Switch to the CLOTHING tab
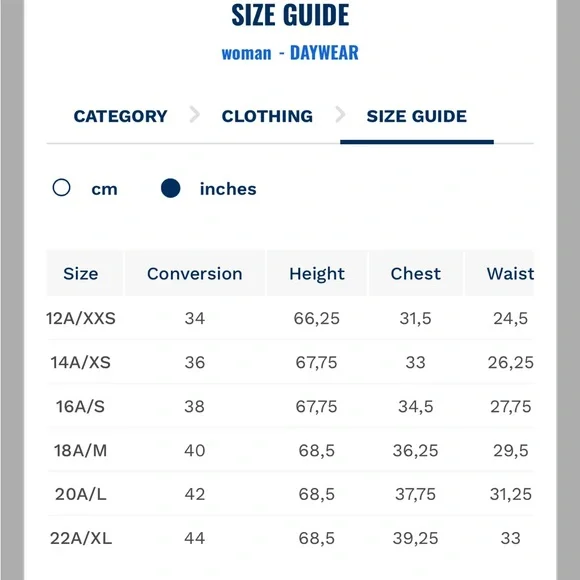Image resolution: width=580 pixels, height=580 pixels. [267, 116]
